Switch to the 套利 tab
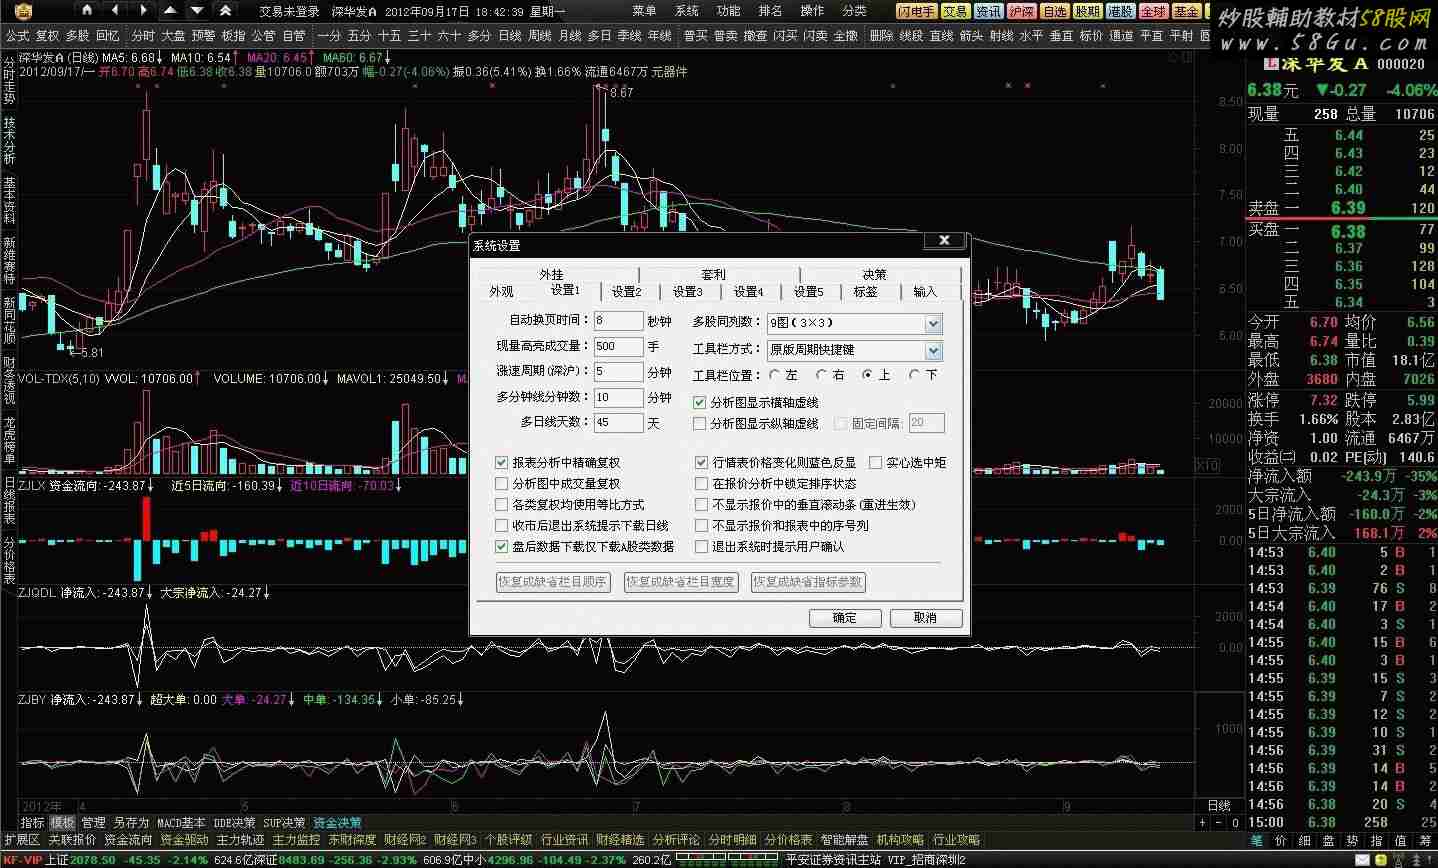Image resolution: width=1438 pixels, height=868 pixels. pyautogui.click(x=713, y=274)
